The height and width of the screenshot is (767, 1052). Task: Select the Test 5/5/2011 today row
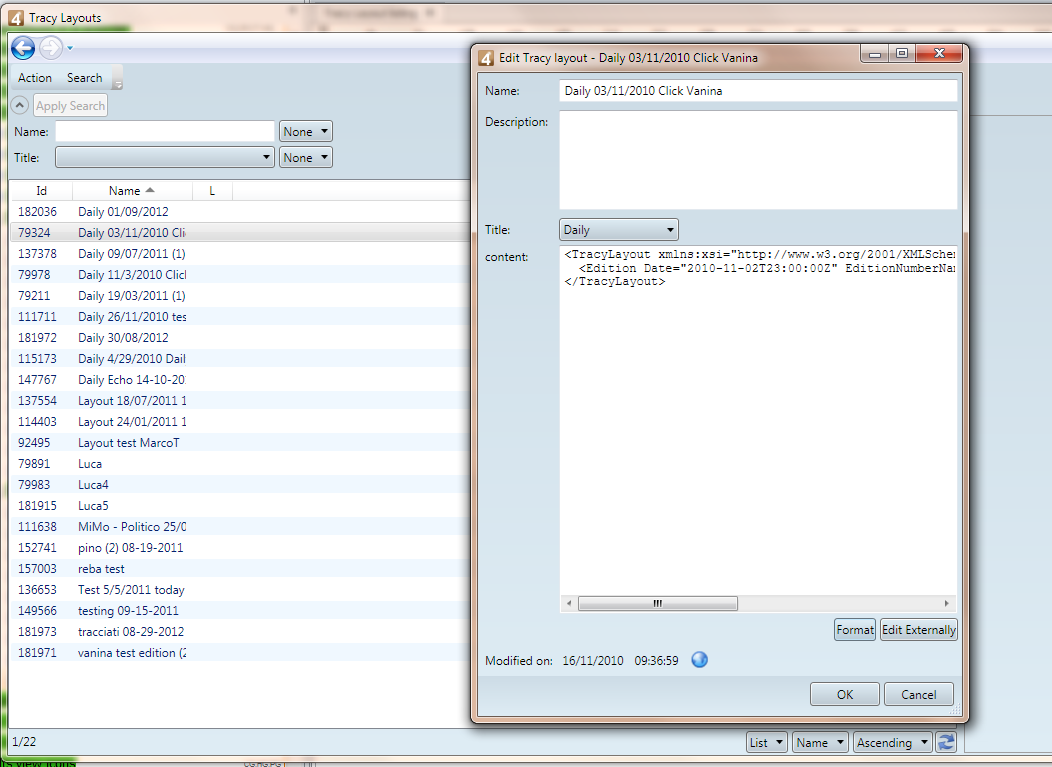(240, 590)
